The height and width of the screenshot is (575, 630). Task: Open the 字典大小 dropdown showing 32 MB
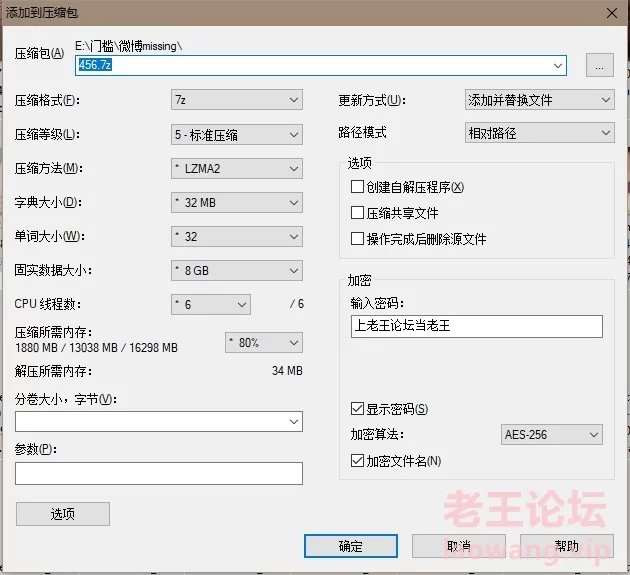coord(237,203)
